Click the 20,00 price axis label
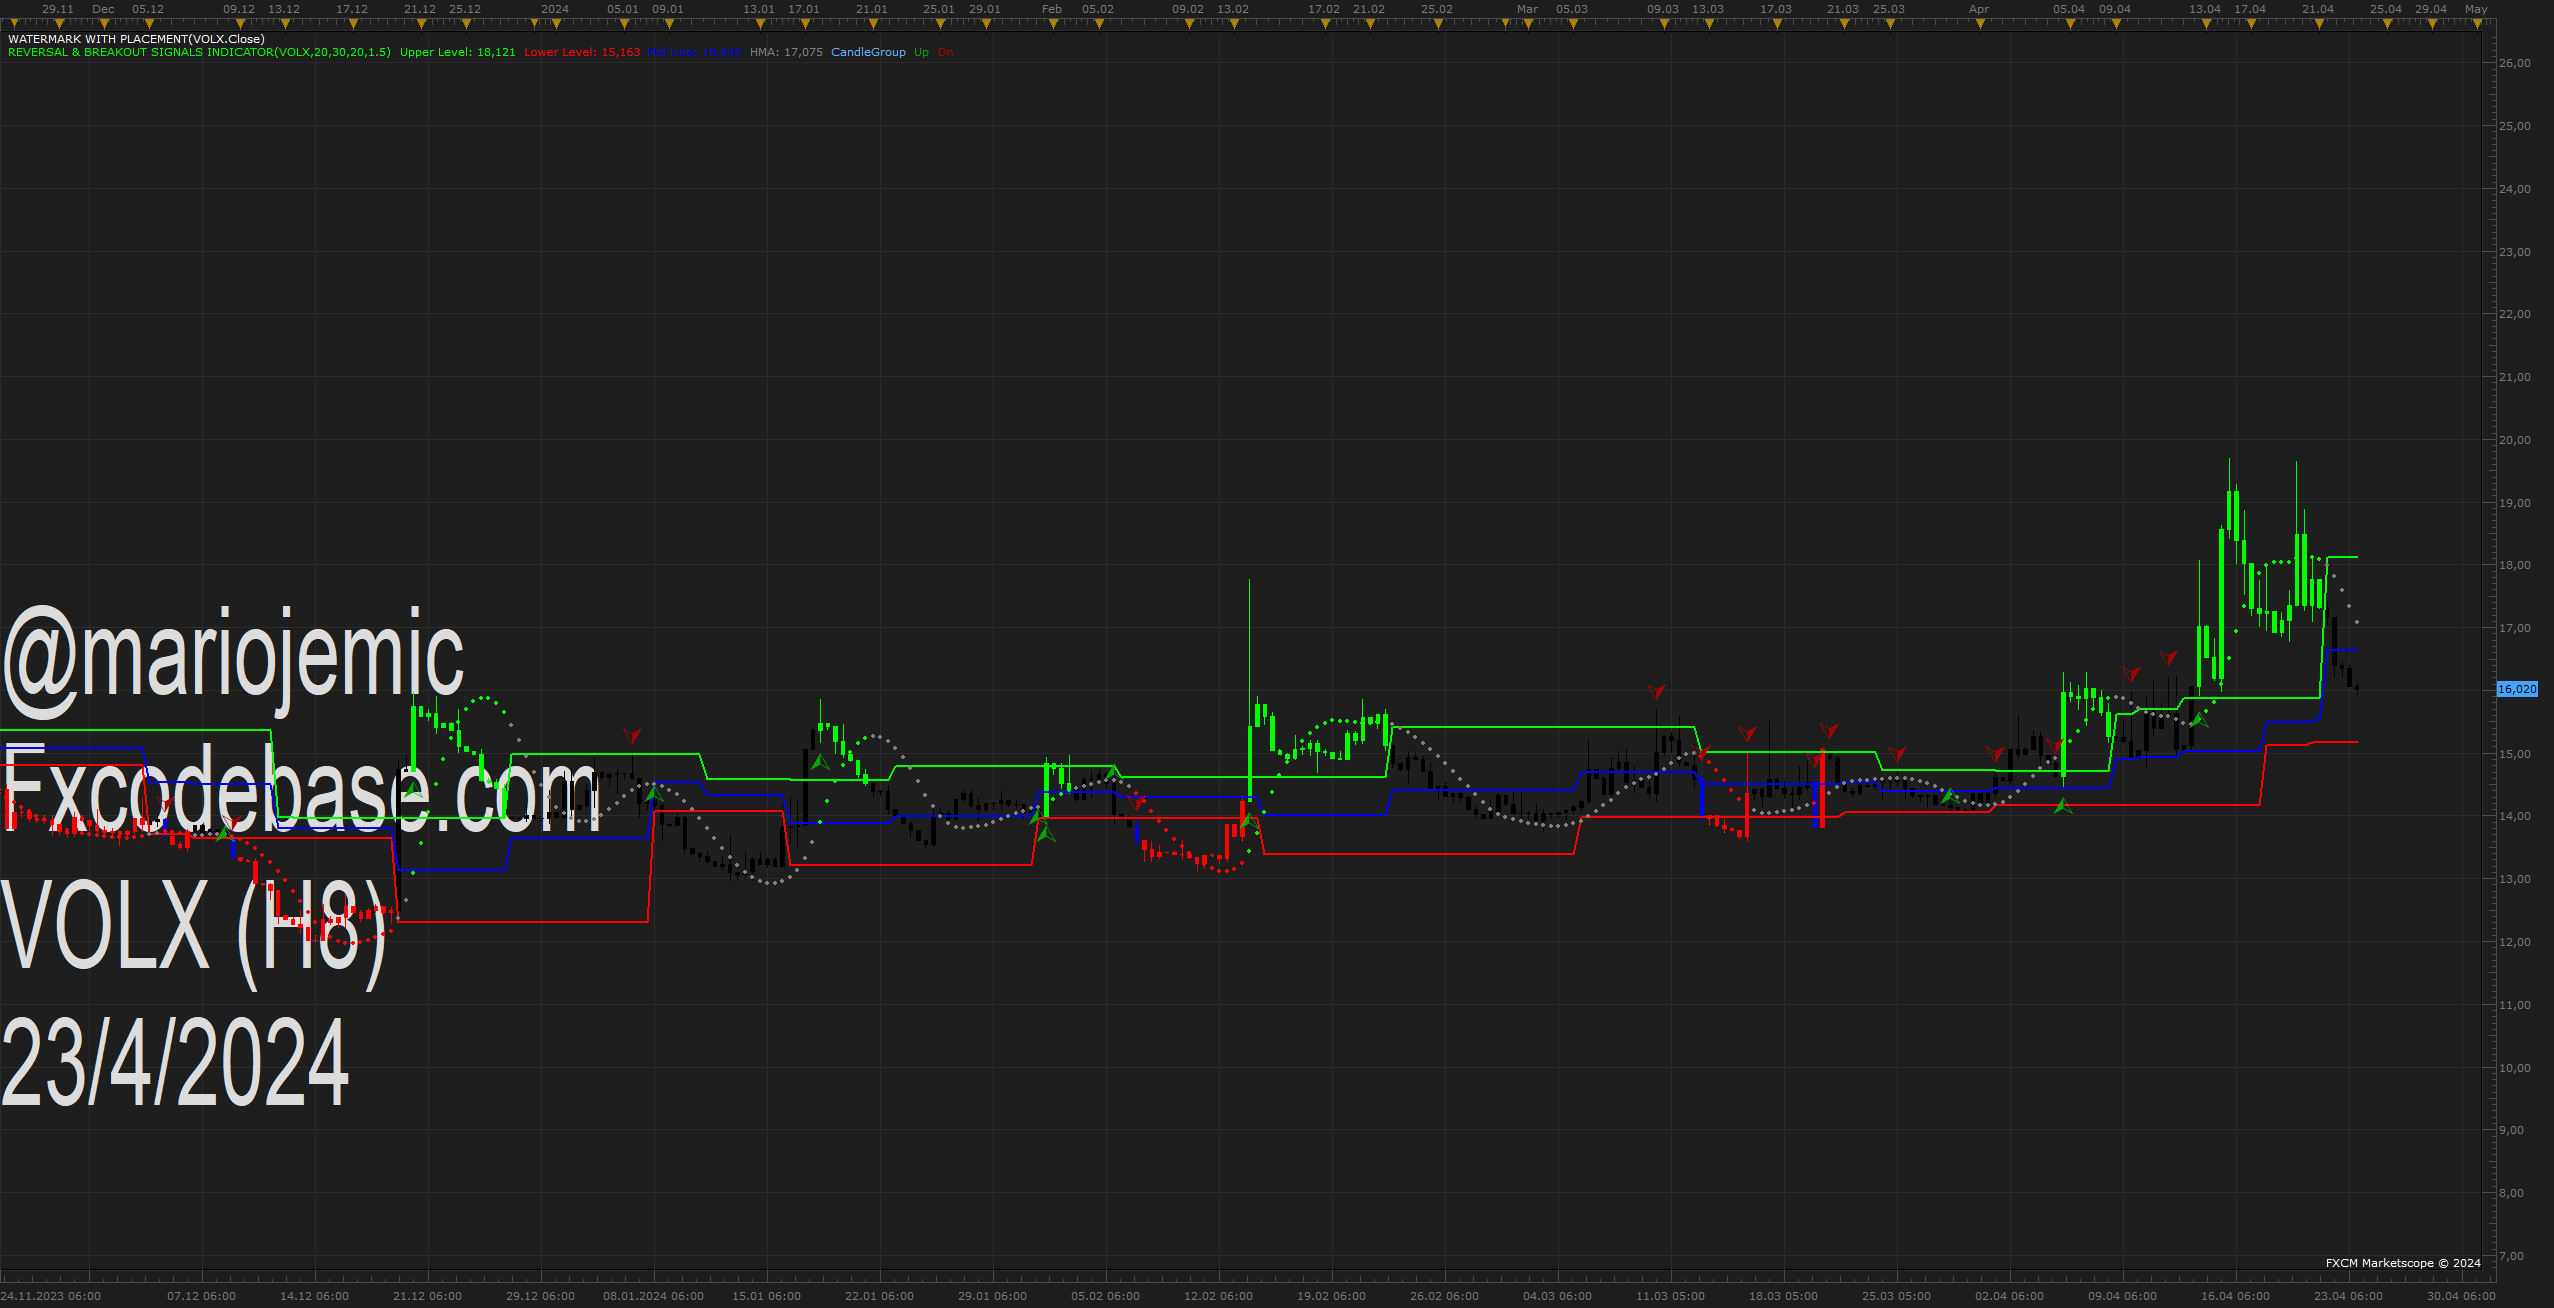This screenshot has width=2554, height=1308. [2515, 440]
